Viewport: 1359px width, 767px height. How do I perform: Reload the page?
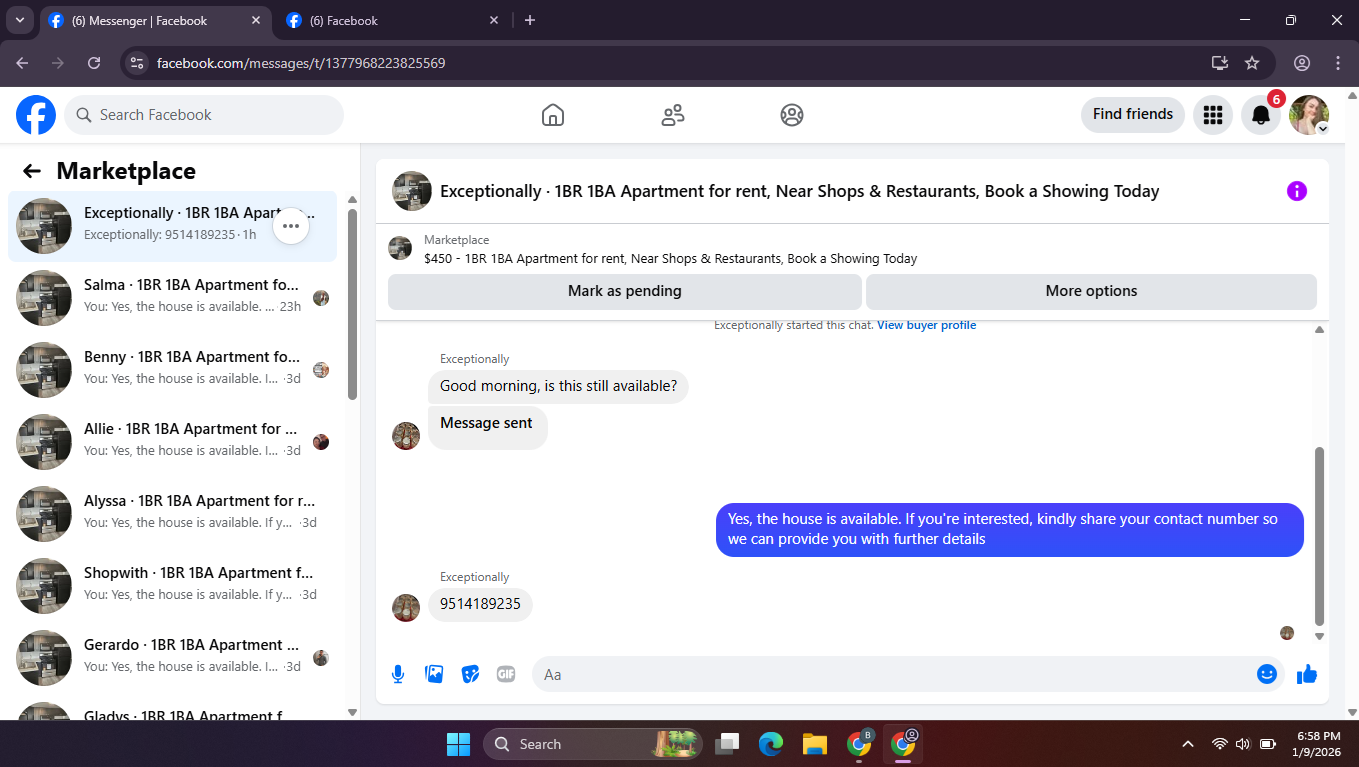pos(94,63)
